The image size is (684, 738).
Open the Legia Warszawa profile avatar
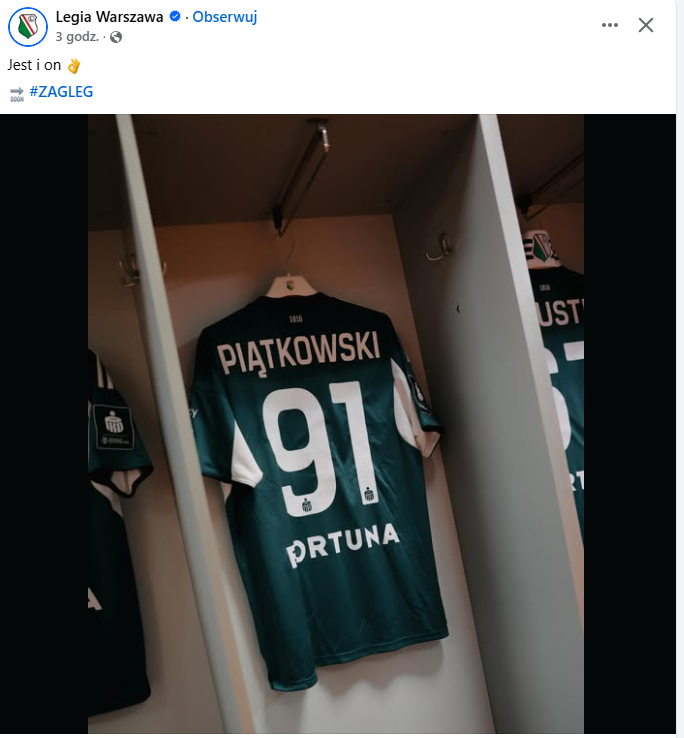(x=28, y=27)
